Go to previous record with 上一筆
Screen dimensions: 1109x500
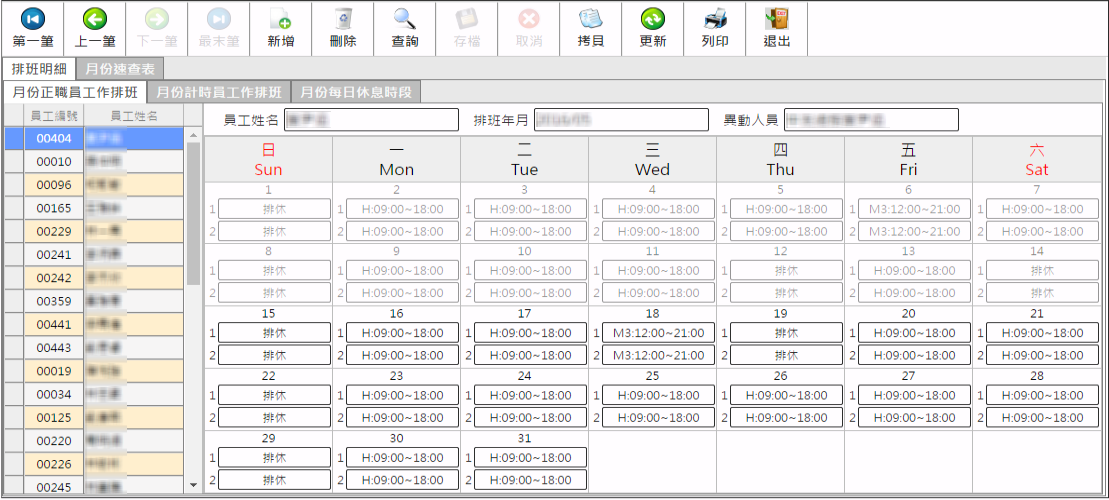tap(95, 20)
